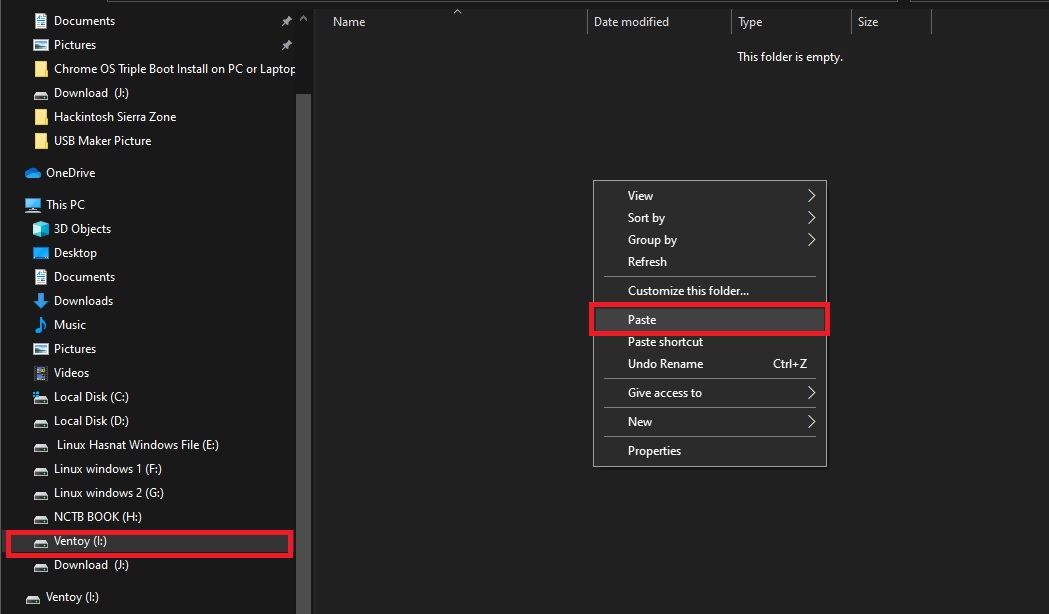The width and height of the screenshot is (1049, 614).
Task: Open Properties from the context menu
Action: click(x=654, y=451)
